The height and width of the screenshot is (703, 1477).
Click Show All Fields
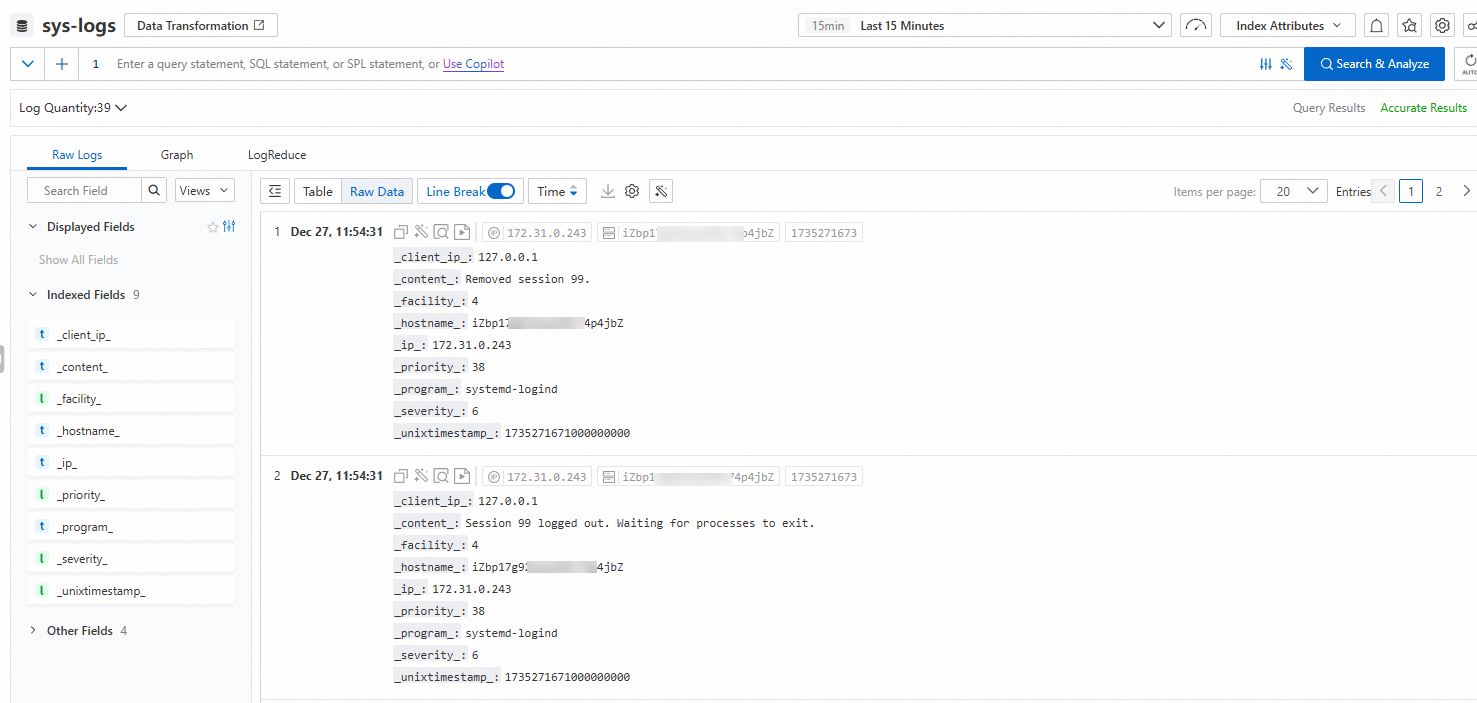[x=78, y=260]
